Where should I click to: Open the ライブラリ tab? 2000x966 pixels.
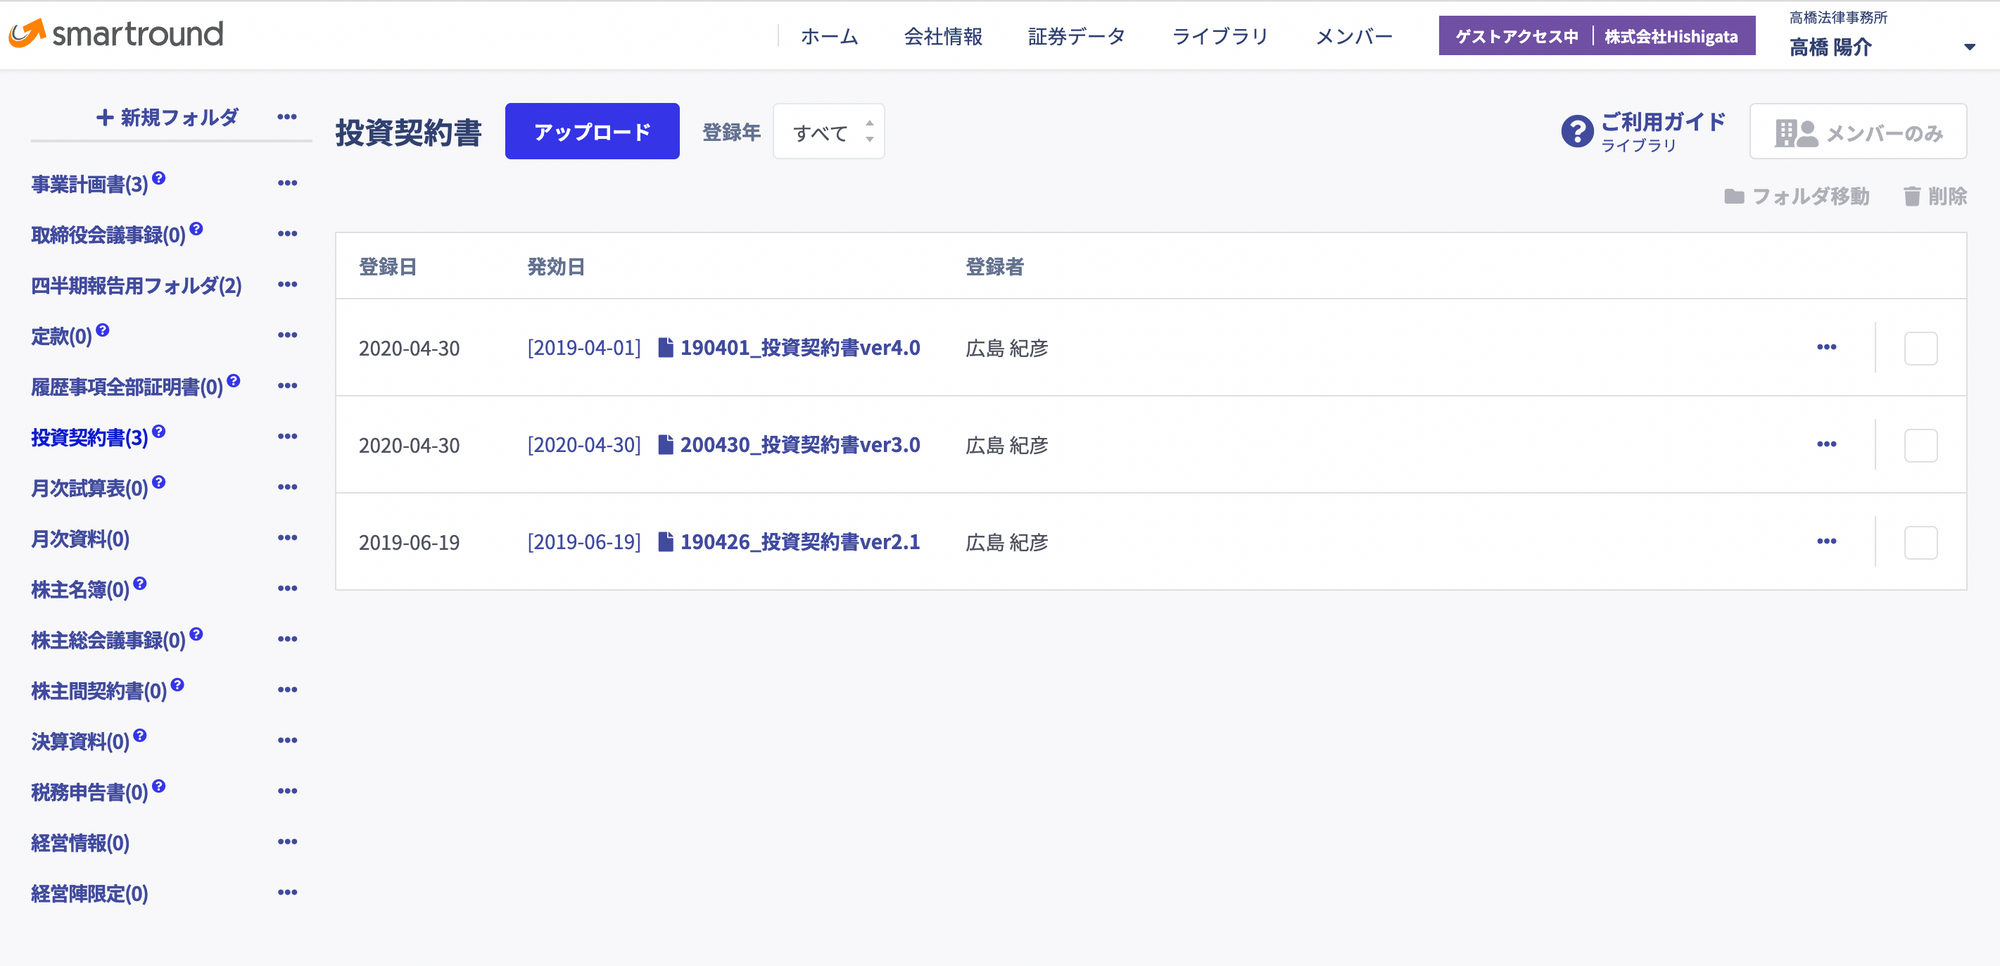point(1220,36)
